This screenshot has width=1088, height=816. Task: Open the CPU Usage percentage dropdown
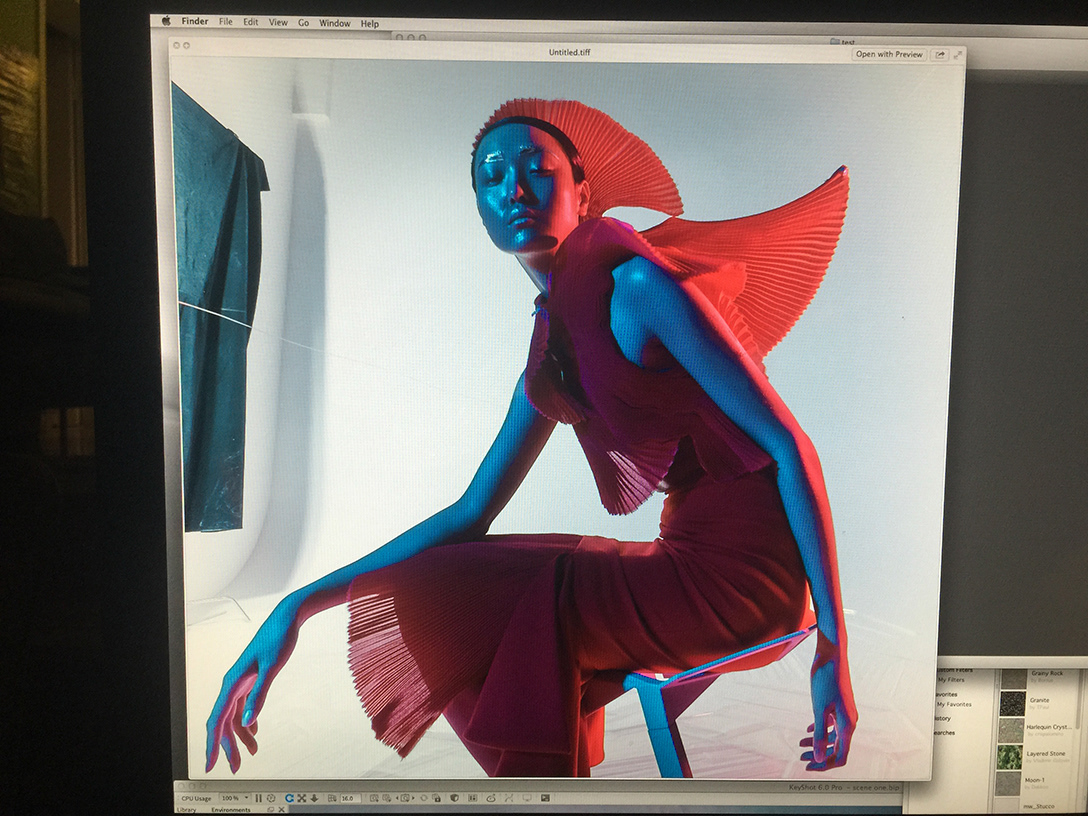[x=235, y=798]
